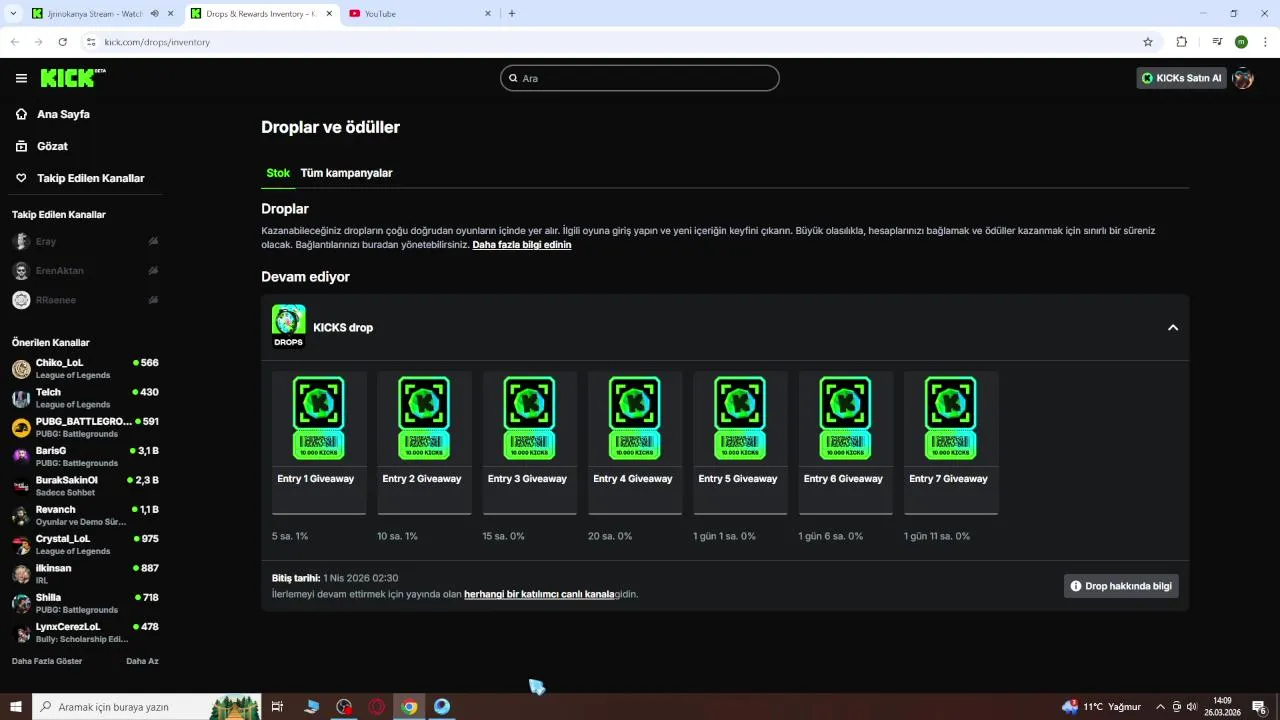Switch to the Stok tab
Screen dimensions: 1280x720
tap(278, 173)
